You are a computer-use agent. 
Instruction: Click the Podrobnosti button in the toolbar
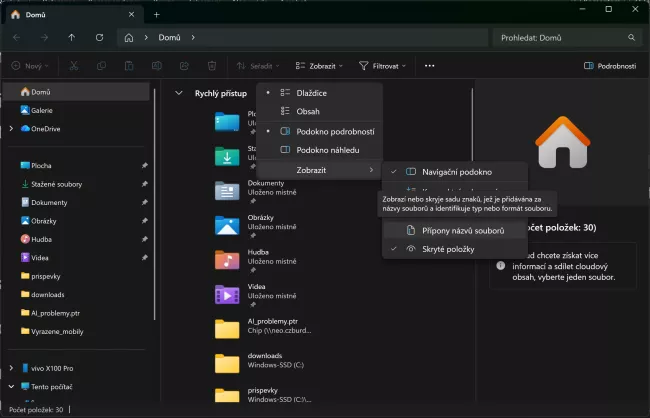[611, 66]
